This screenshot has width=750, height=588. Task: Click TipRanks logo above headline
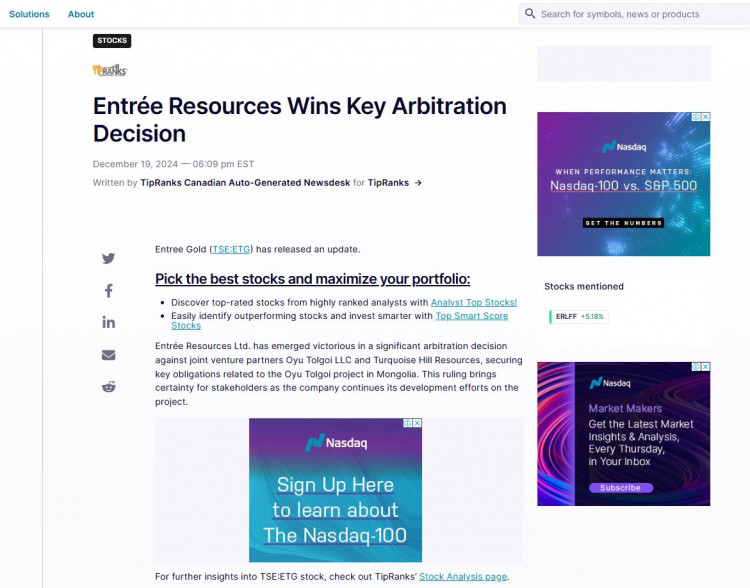(110, 70)
